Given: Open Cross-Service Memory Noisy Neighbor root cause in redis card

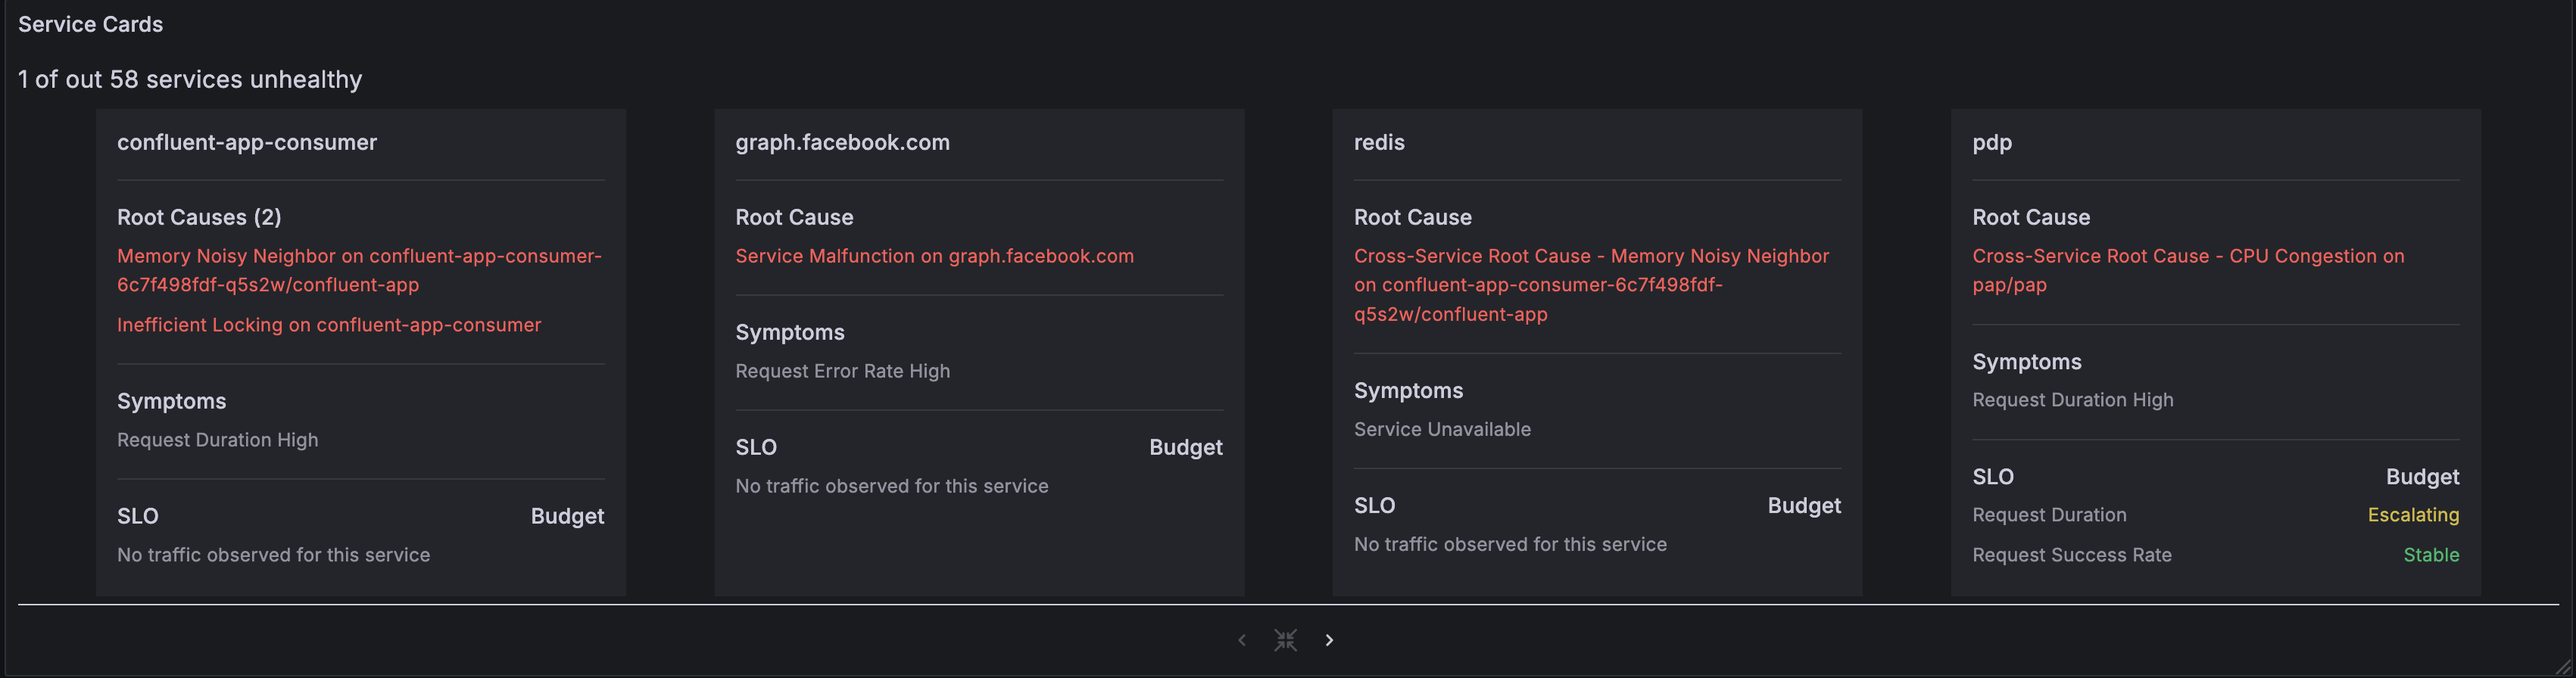Looking at the screenshot, I should tap(1591, 285).
